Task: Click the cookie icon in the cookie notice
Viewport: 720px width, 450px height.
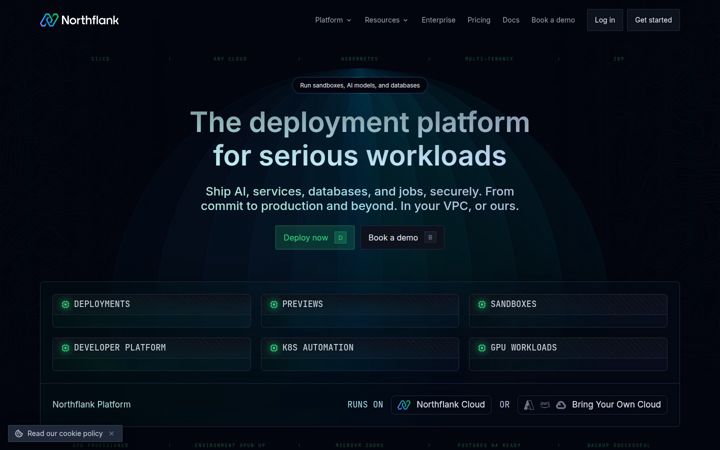Action: tap(19, 433)
